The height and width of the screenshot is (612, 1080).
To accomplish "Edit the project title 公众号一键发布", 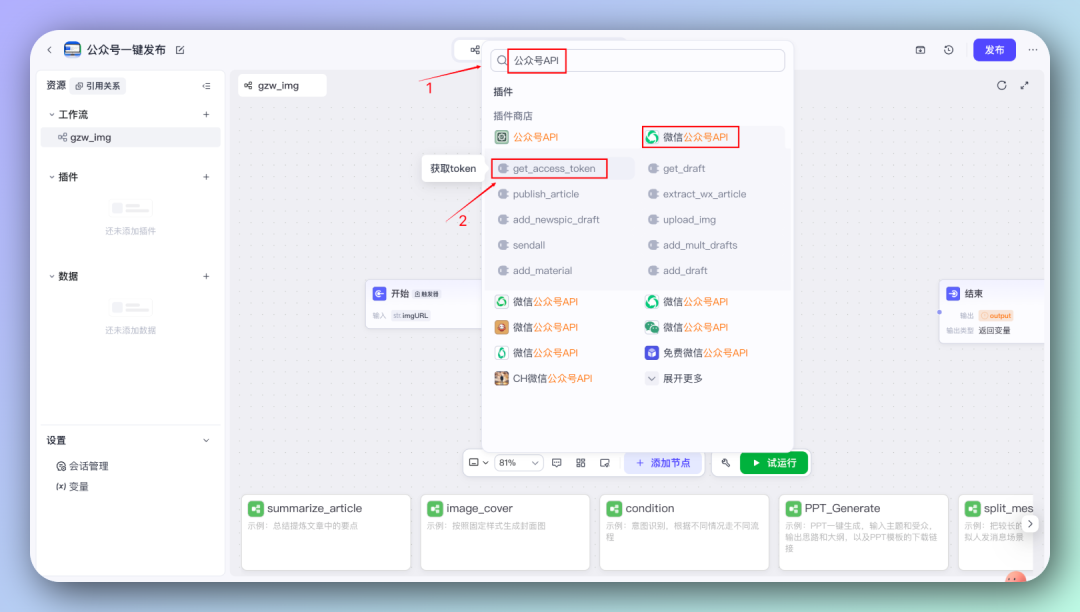I will pyautogui.click(x=180, y=50).
